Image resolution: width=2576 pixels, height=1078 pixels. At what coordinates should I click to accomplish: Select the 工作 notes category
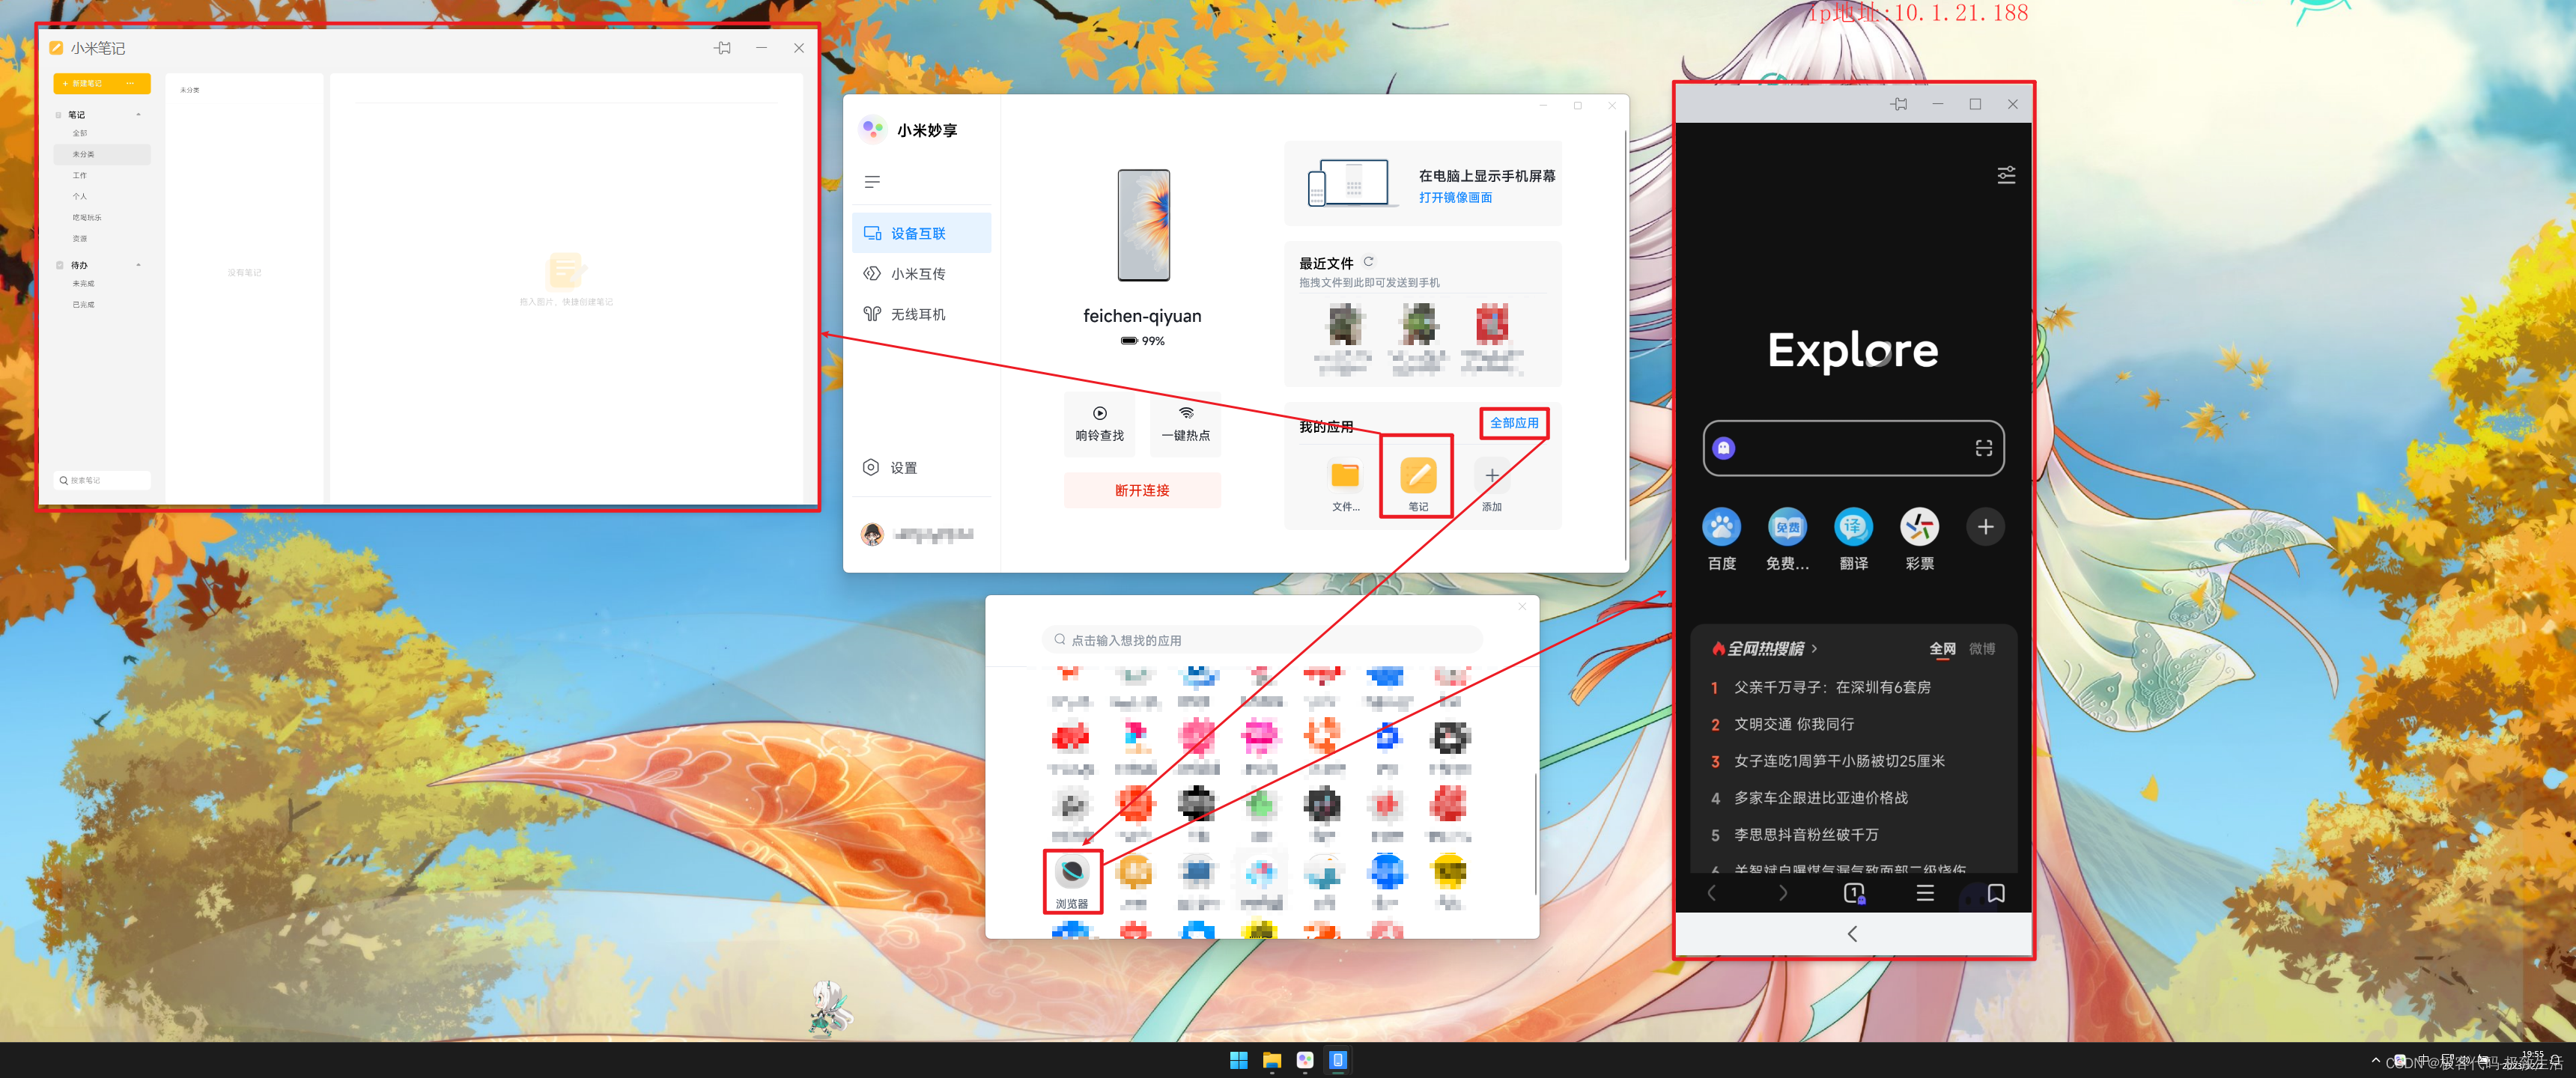pyautogui.click(x=80, y=175)
